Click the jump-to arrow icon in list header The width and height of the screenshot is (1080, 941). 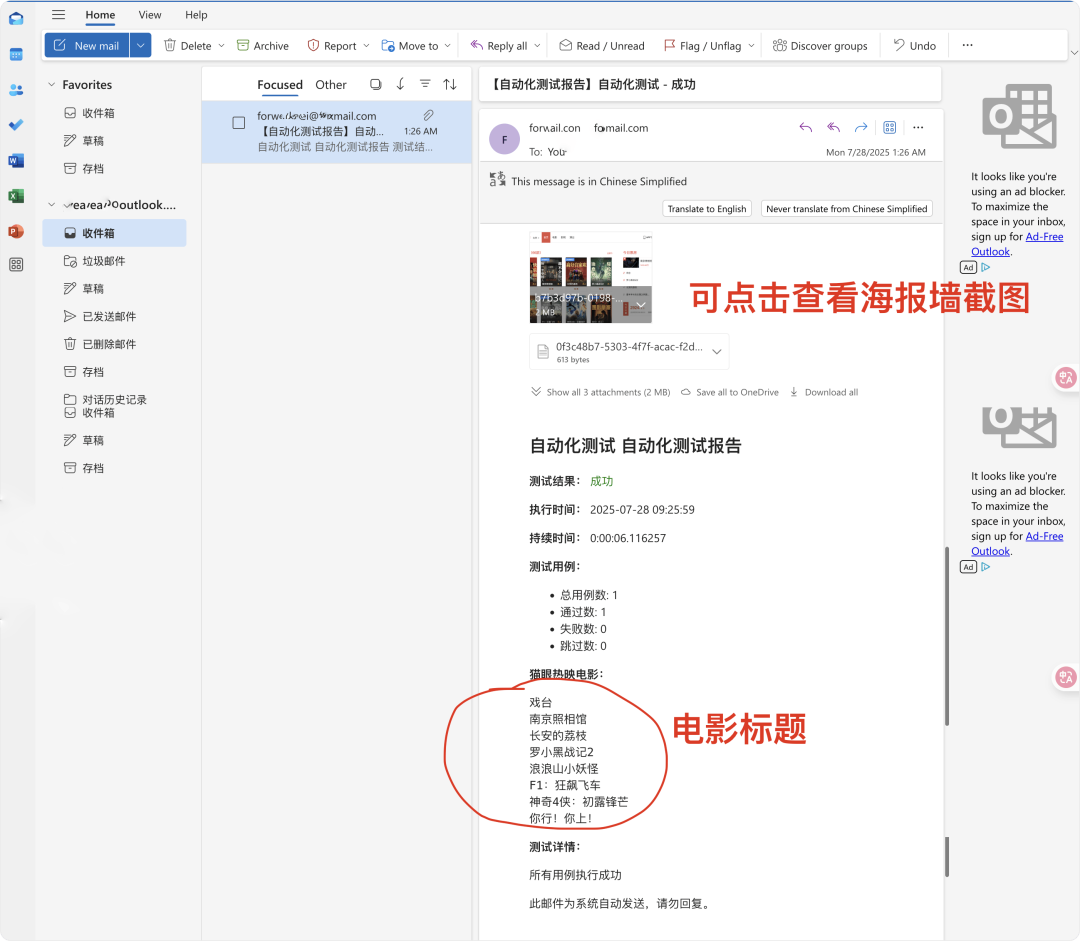[x=400, y=84]
